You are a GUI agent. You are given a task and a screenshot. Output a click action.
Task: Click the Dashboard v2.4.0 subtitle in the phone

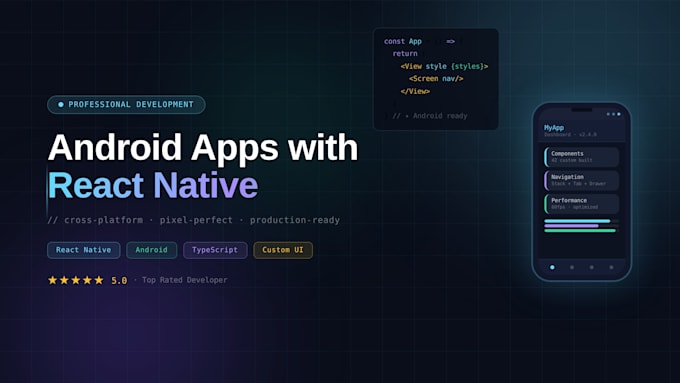tap(570, 135)
